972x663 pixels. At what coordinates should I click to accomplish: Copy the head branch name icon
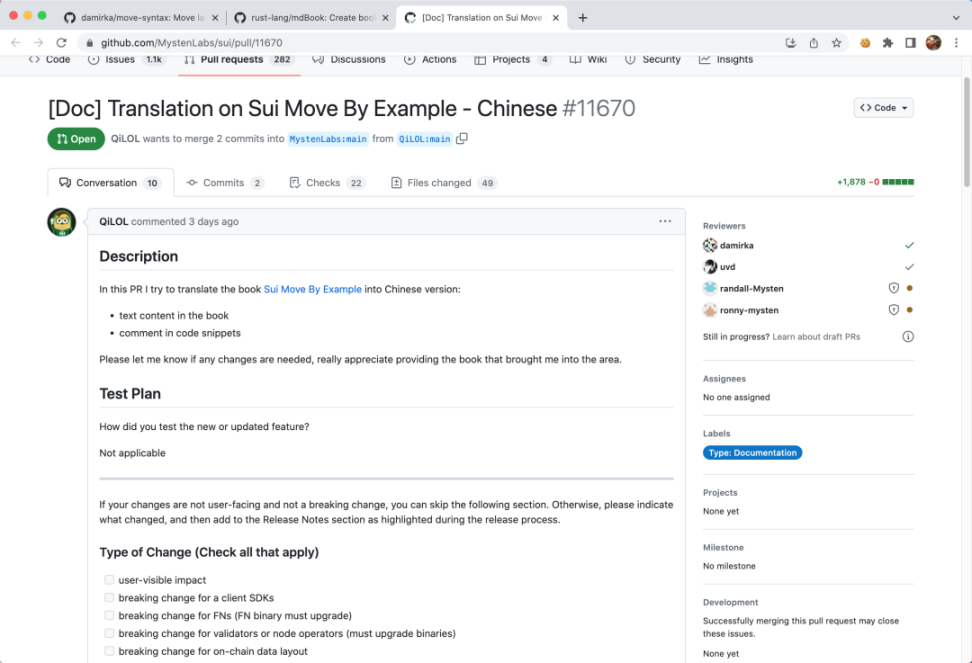point(462,139)
